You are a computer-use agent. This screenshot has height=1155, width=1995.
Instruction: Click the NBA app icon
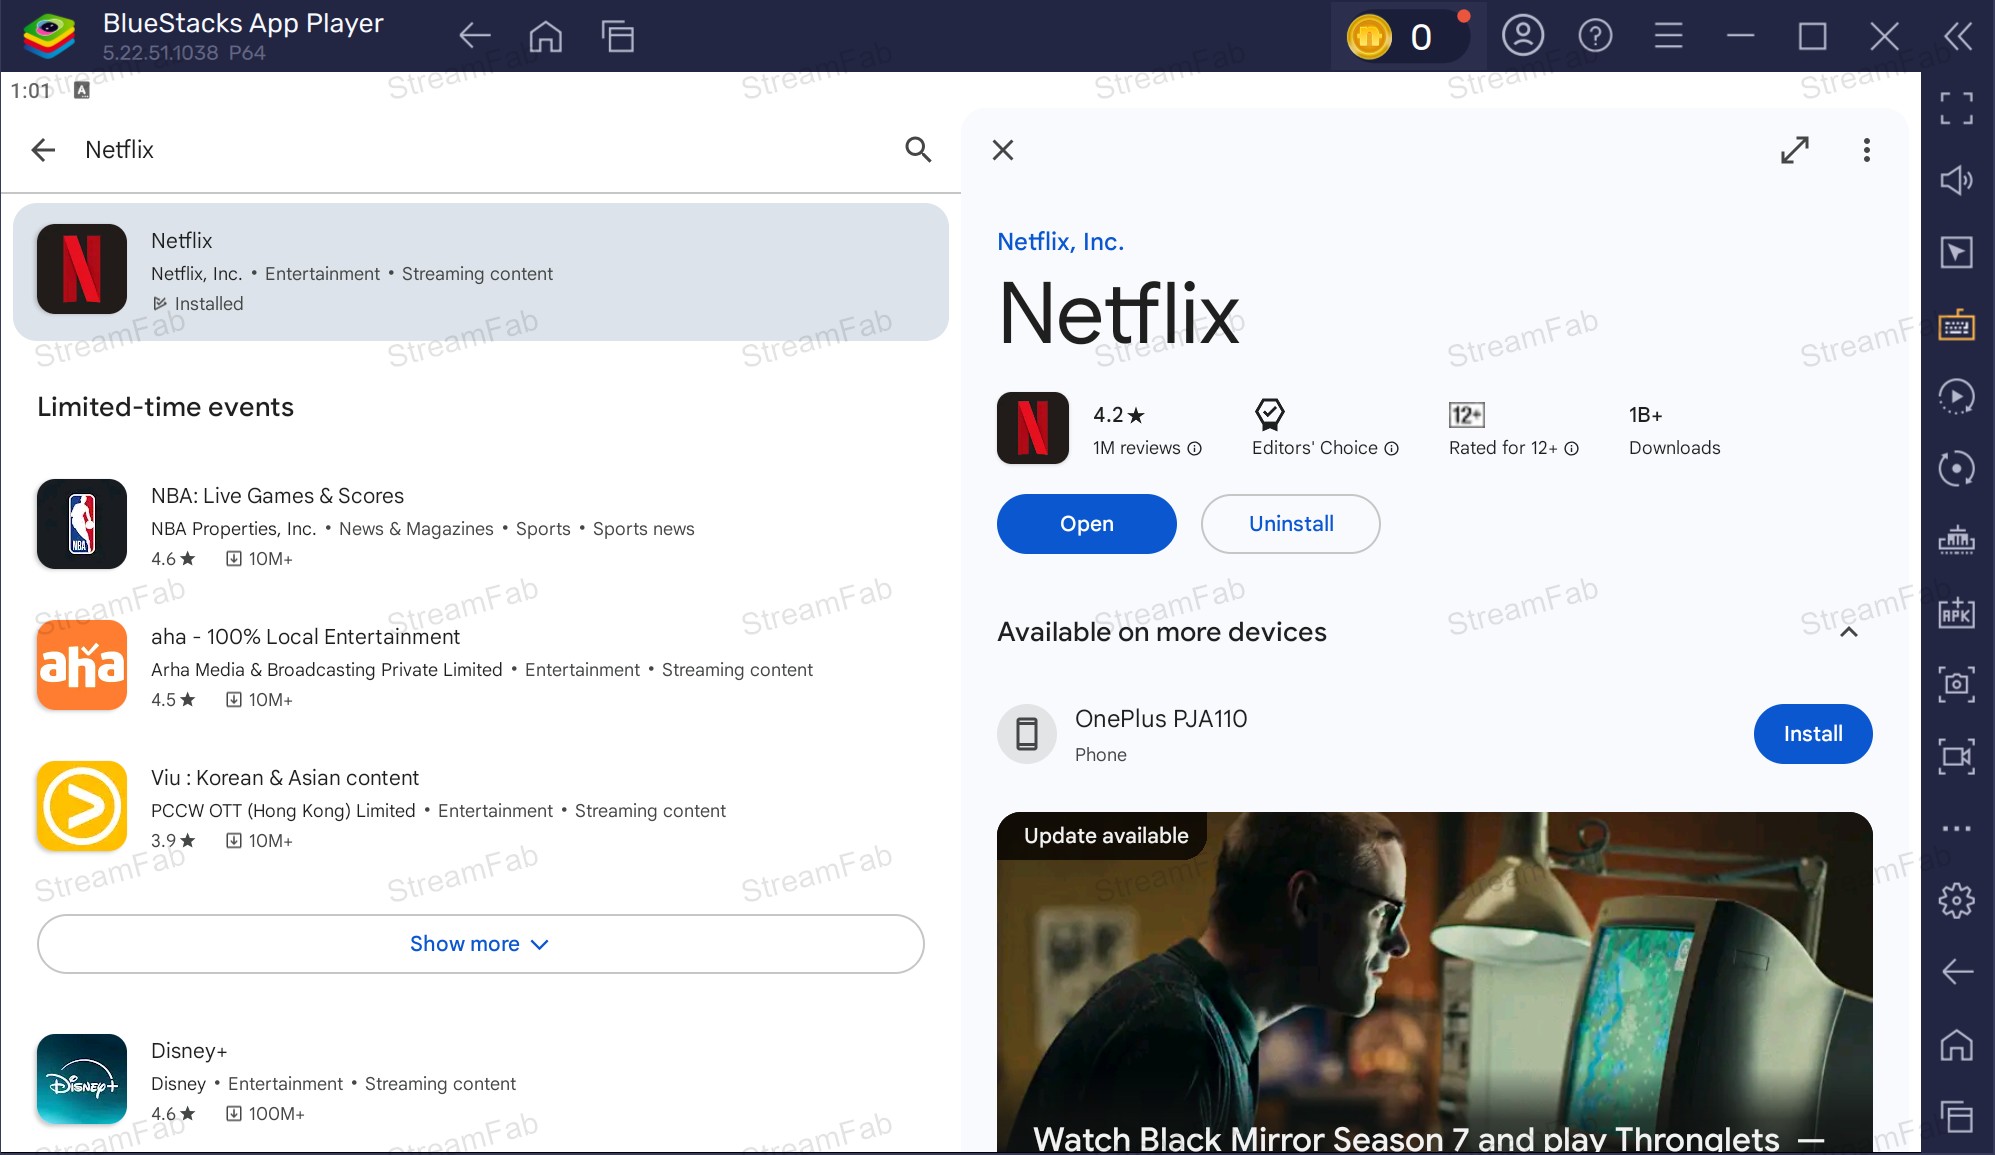tap(82, 524)
